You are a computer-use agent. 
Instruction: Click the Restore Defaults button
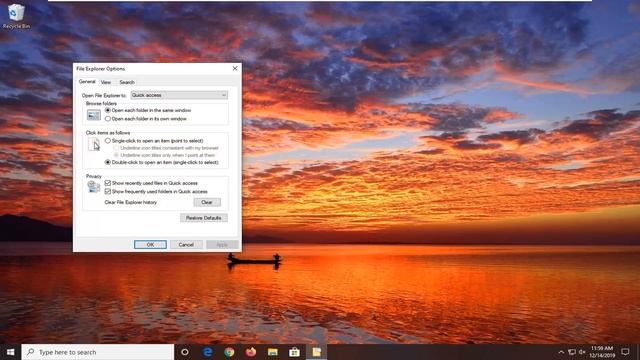[x=204, y=218]
